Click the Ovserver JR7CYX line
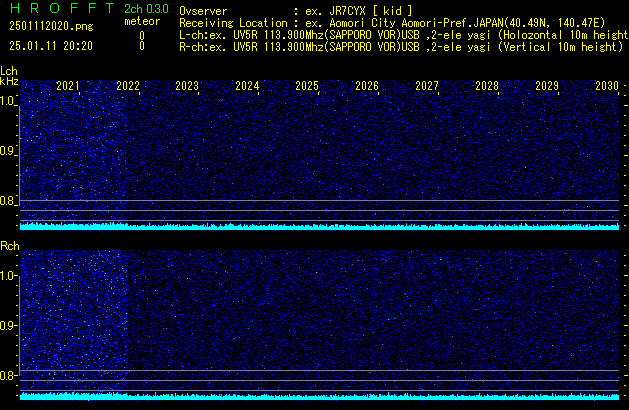The height and width of the screenshot is (410, 629). coord(296,11)
